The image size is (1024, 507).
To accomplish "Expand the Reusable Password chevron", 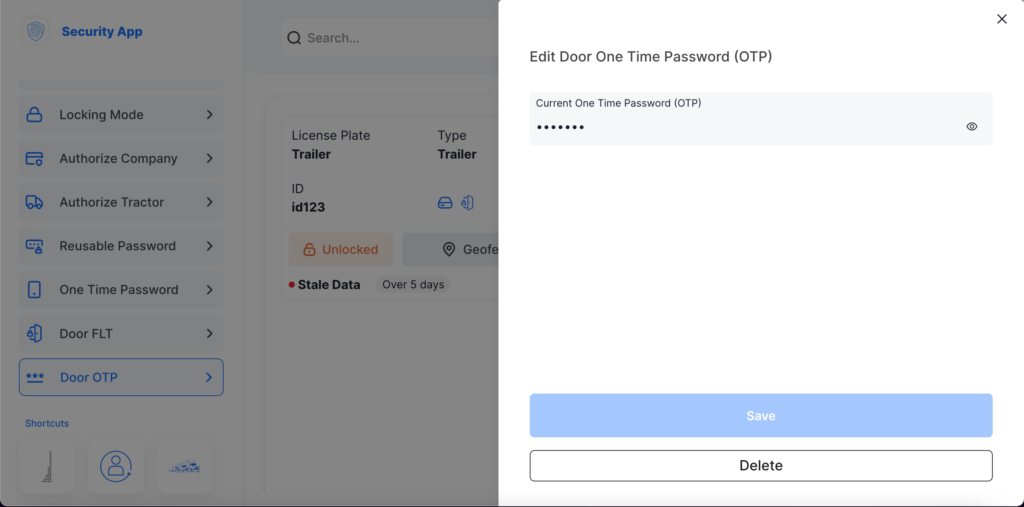I will [209, 246].
